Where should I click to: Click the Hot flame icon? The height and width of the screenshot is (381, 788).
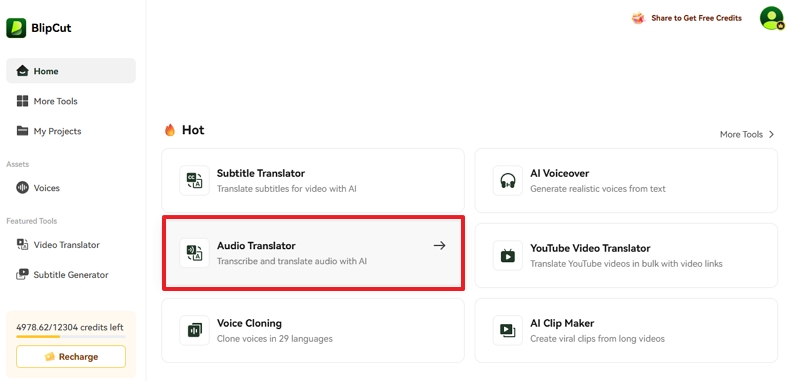click(x=170, y=130)
